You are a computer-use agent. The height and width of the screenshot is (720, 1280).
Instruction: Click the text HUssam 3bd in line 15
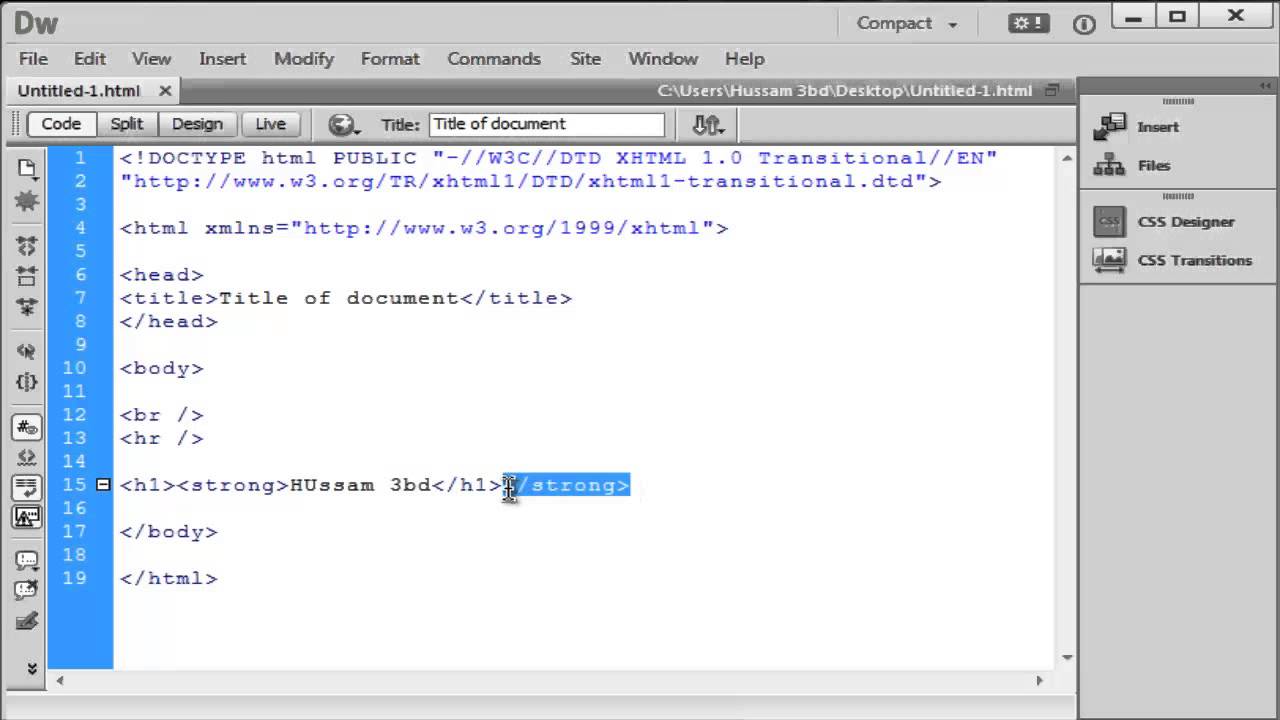[360, 485]
